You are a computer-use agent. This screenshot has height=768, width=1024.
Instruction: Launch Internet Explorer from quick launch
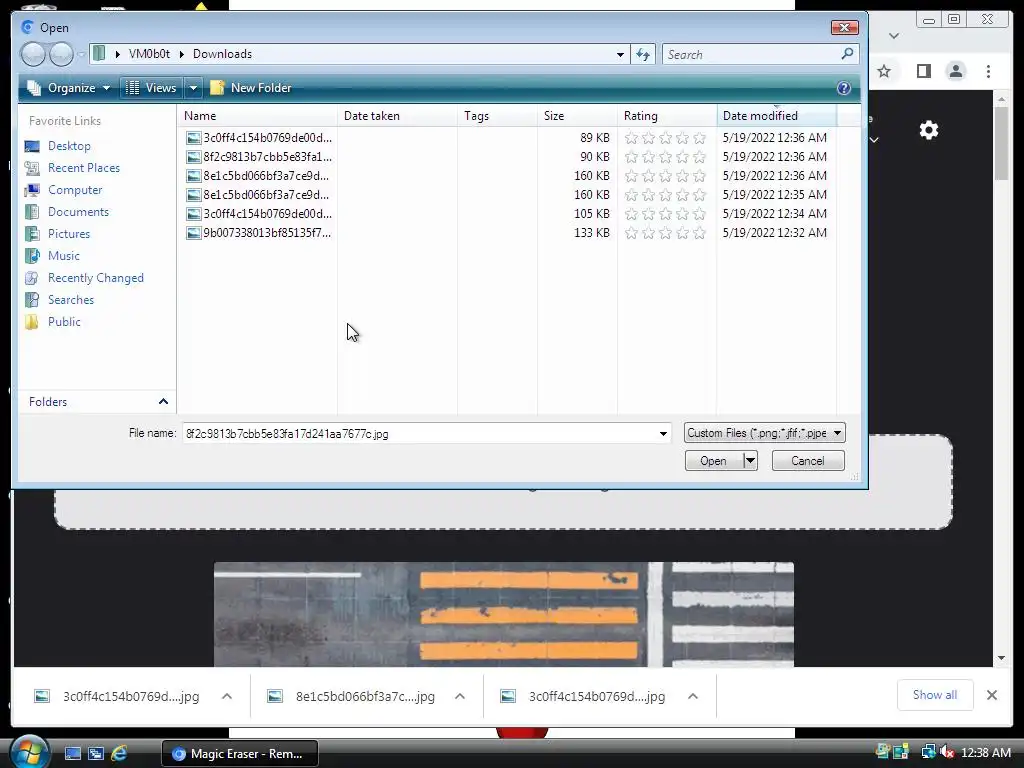coord(119,754)
